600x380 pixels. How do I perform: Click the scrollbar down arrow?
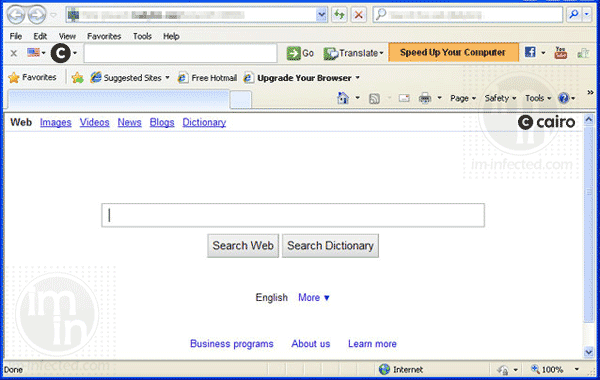point(589,352)
